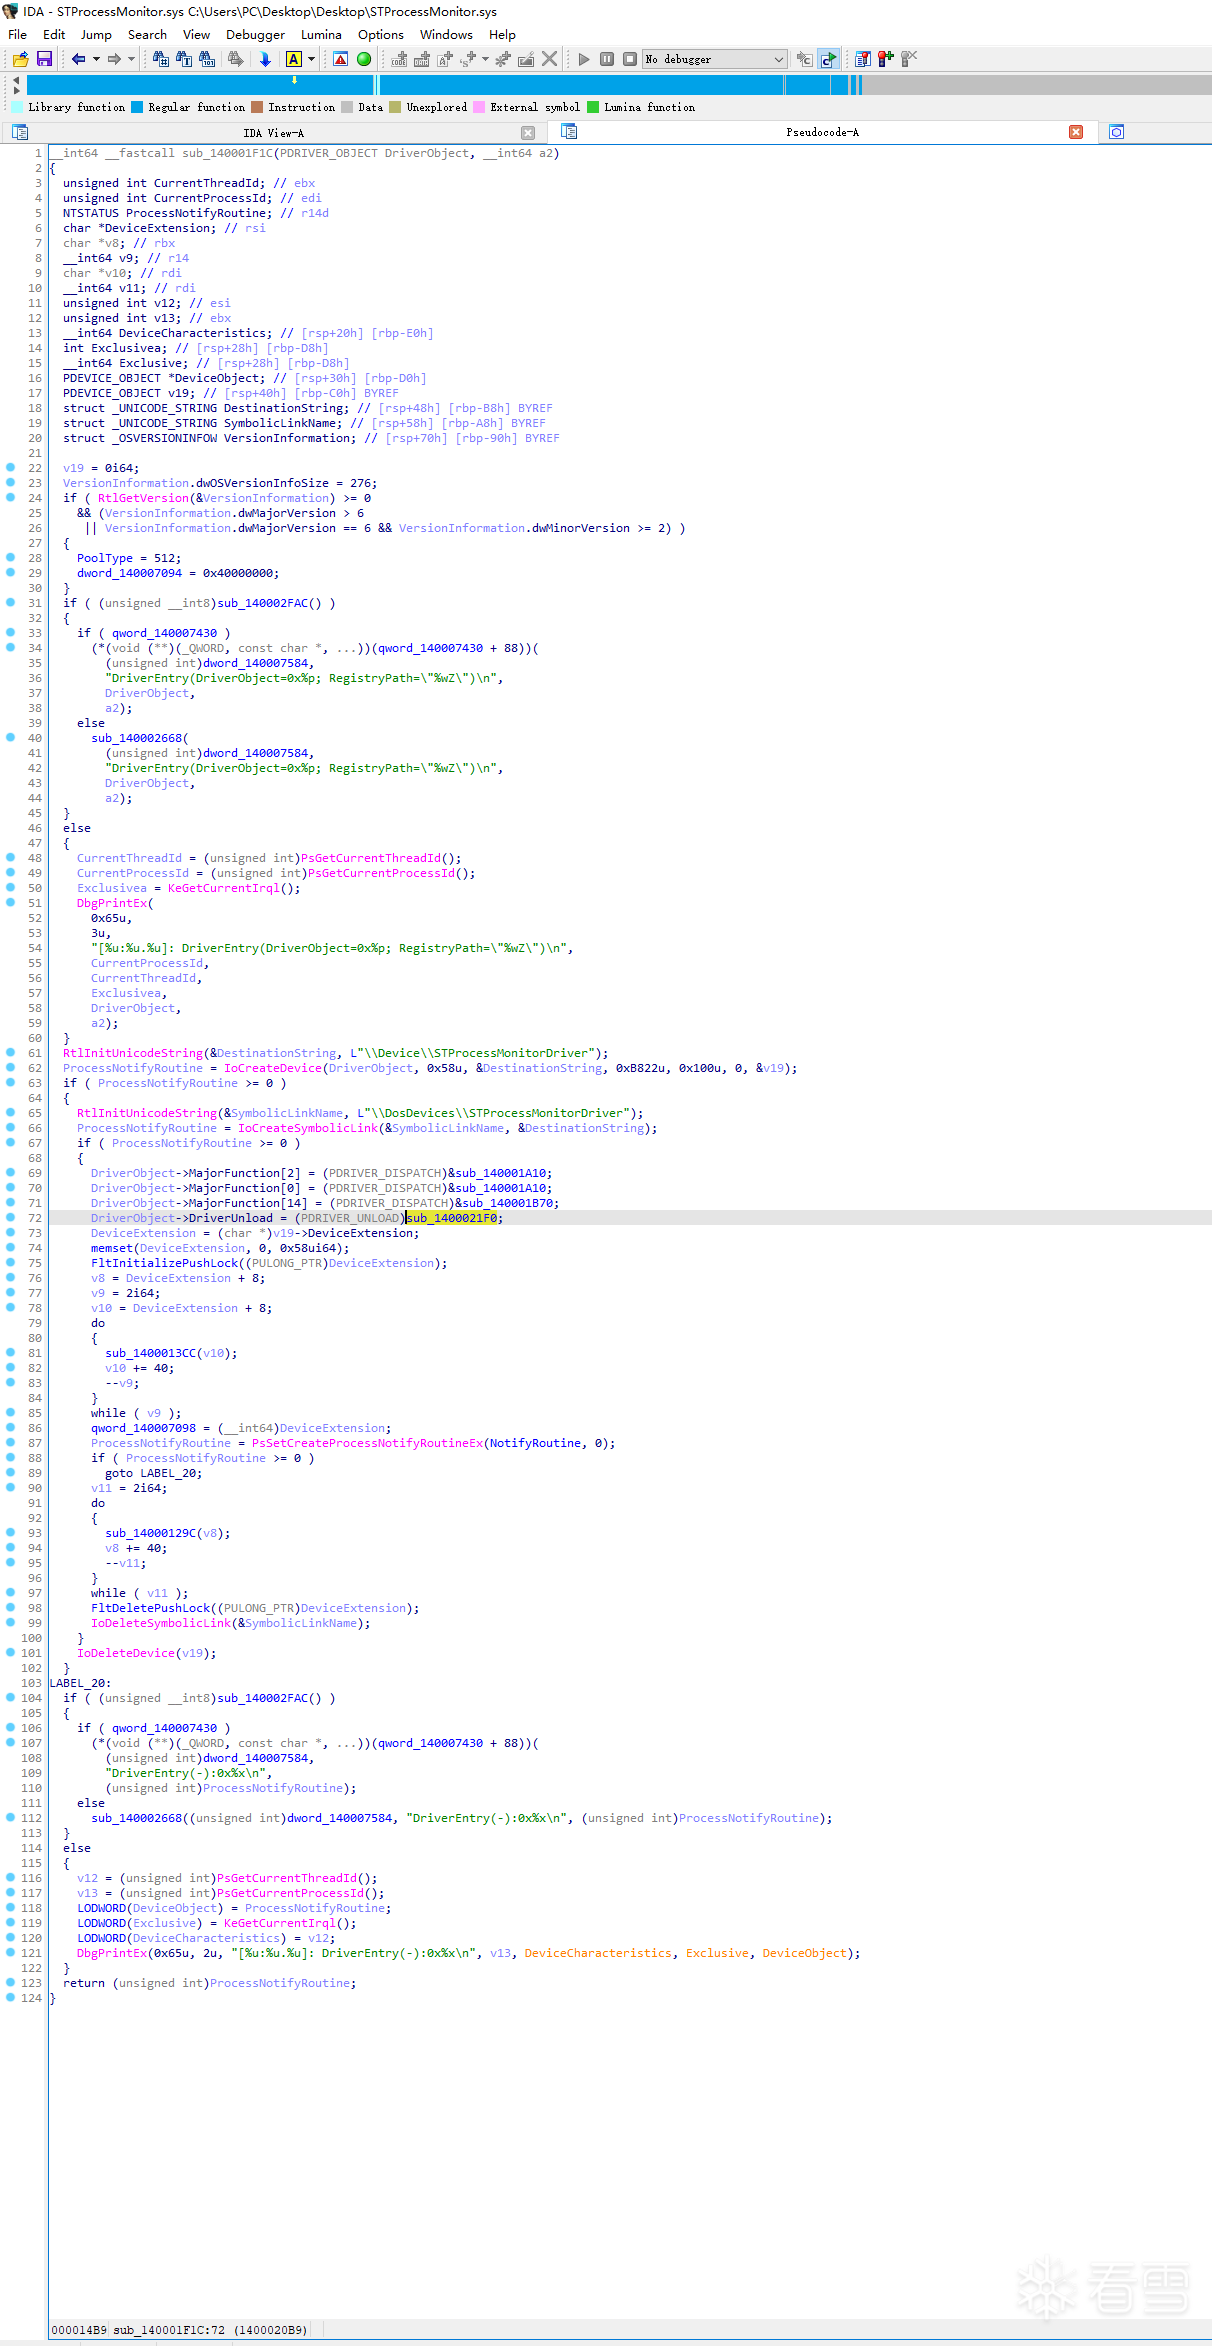
Task: Click highlighted sub_1400021F0 function reference
Action: pyautogui.click(x=452, y=1218)
